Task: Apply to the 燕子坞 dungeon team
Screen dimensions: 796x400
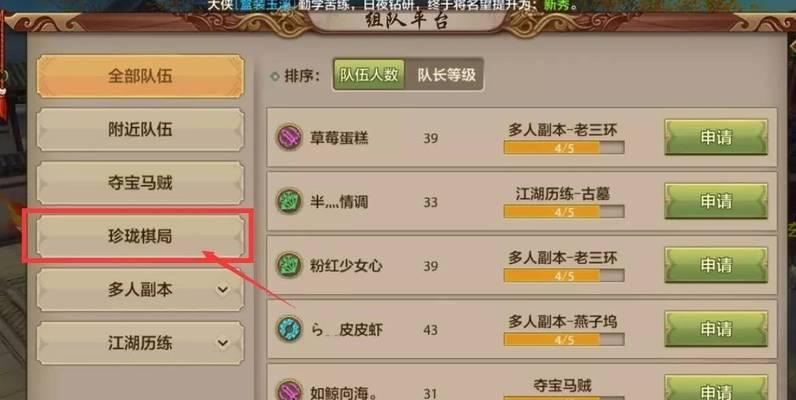Action: [716, 329]
